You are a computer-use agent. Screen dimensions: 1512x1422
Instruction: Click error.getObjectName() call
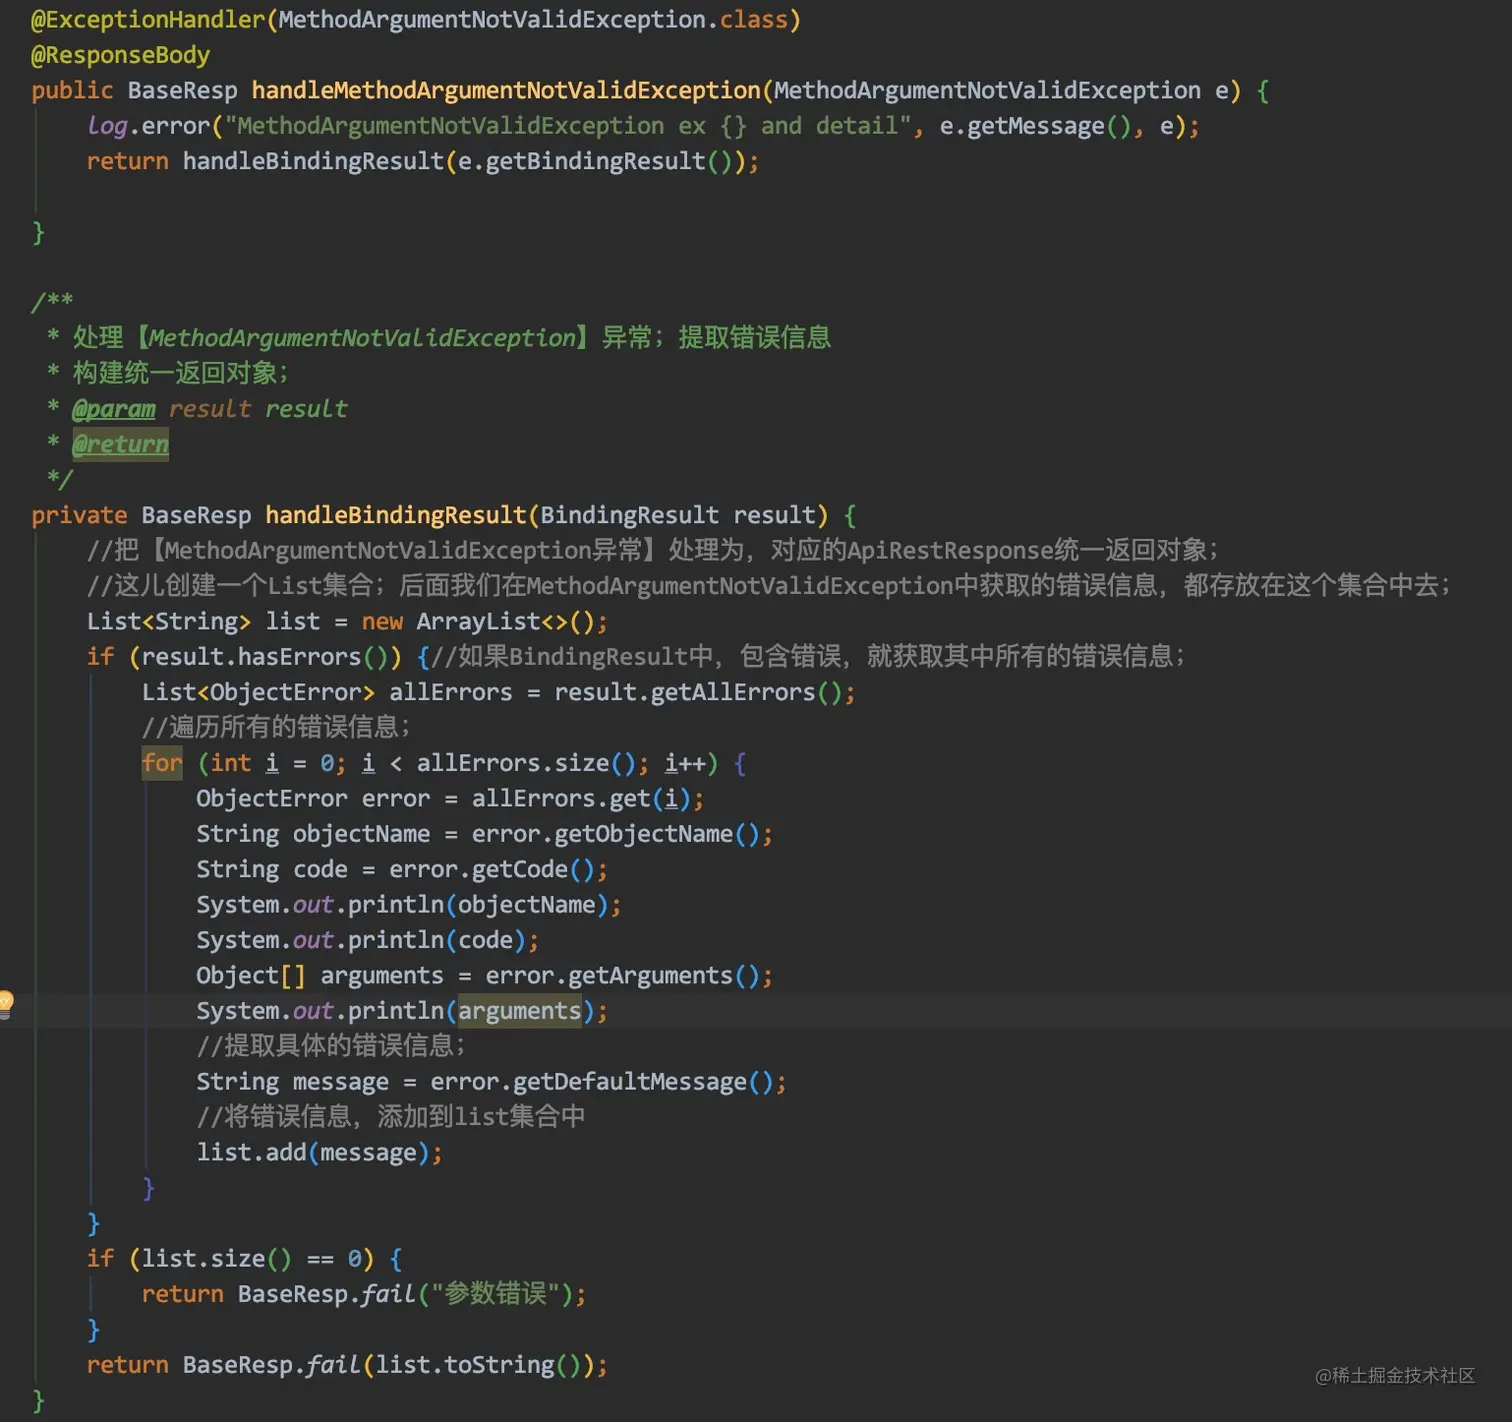615,833
